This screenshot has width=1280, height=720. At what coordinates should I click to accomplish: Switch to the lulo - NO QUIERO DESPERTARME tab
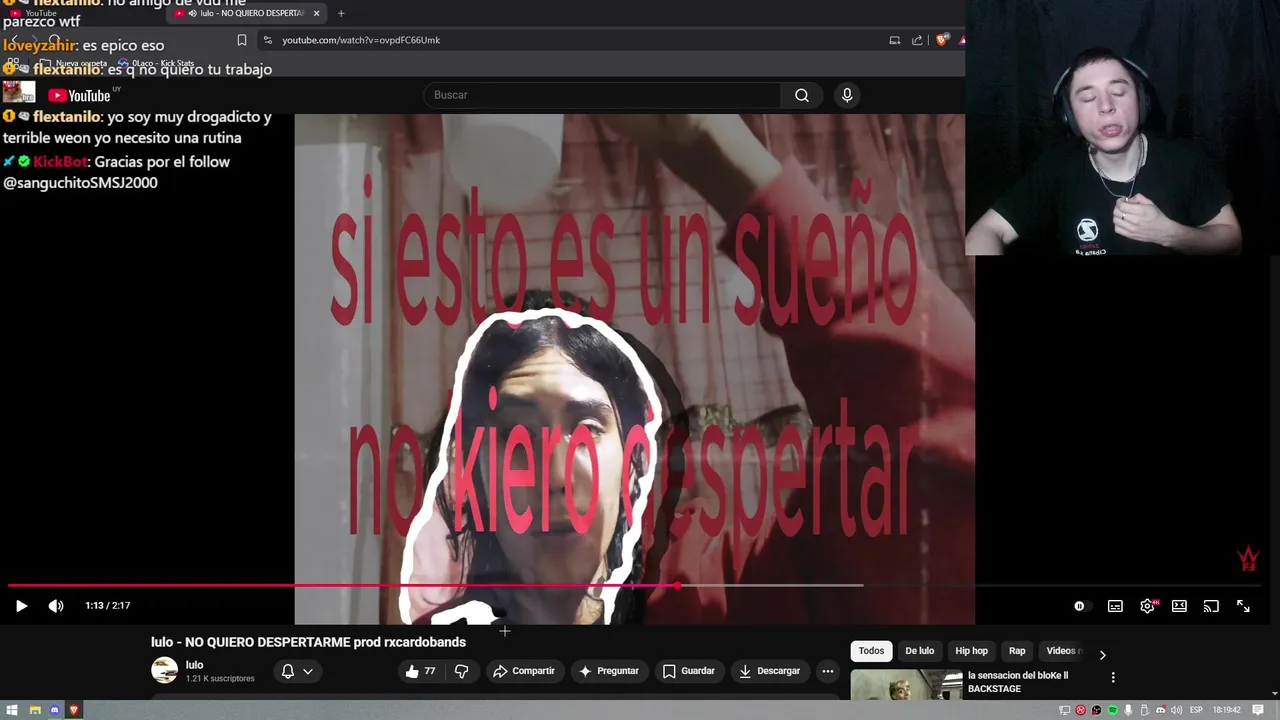pyautogui.click(x=247, y=13)
